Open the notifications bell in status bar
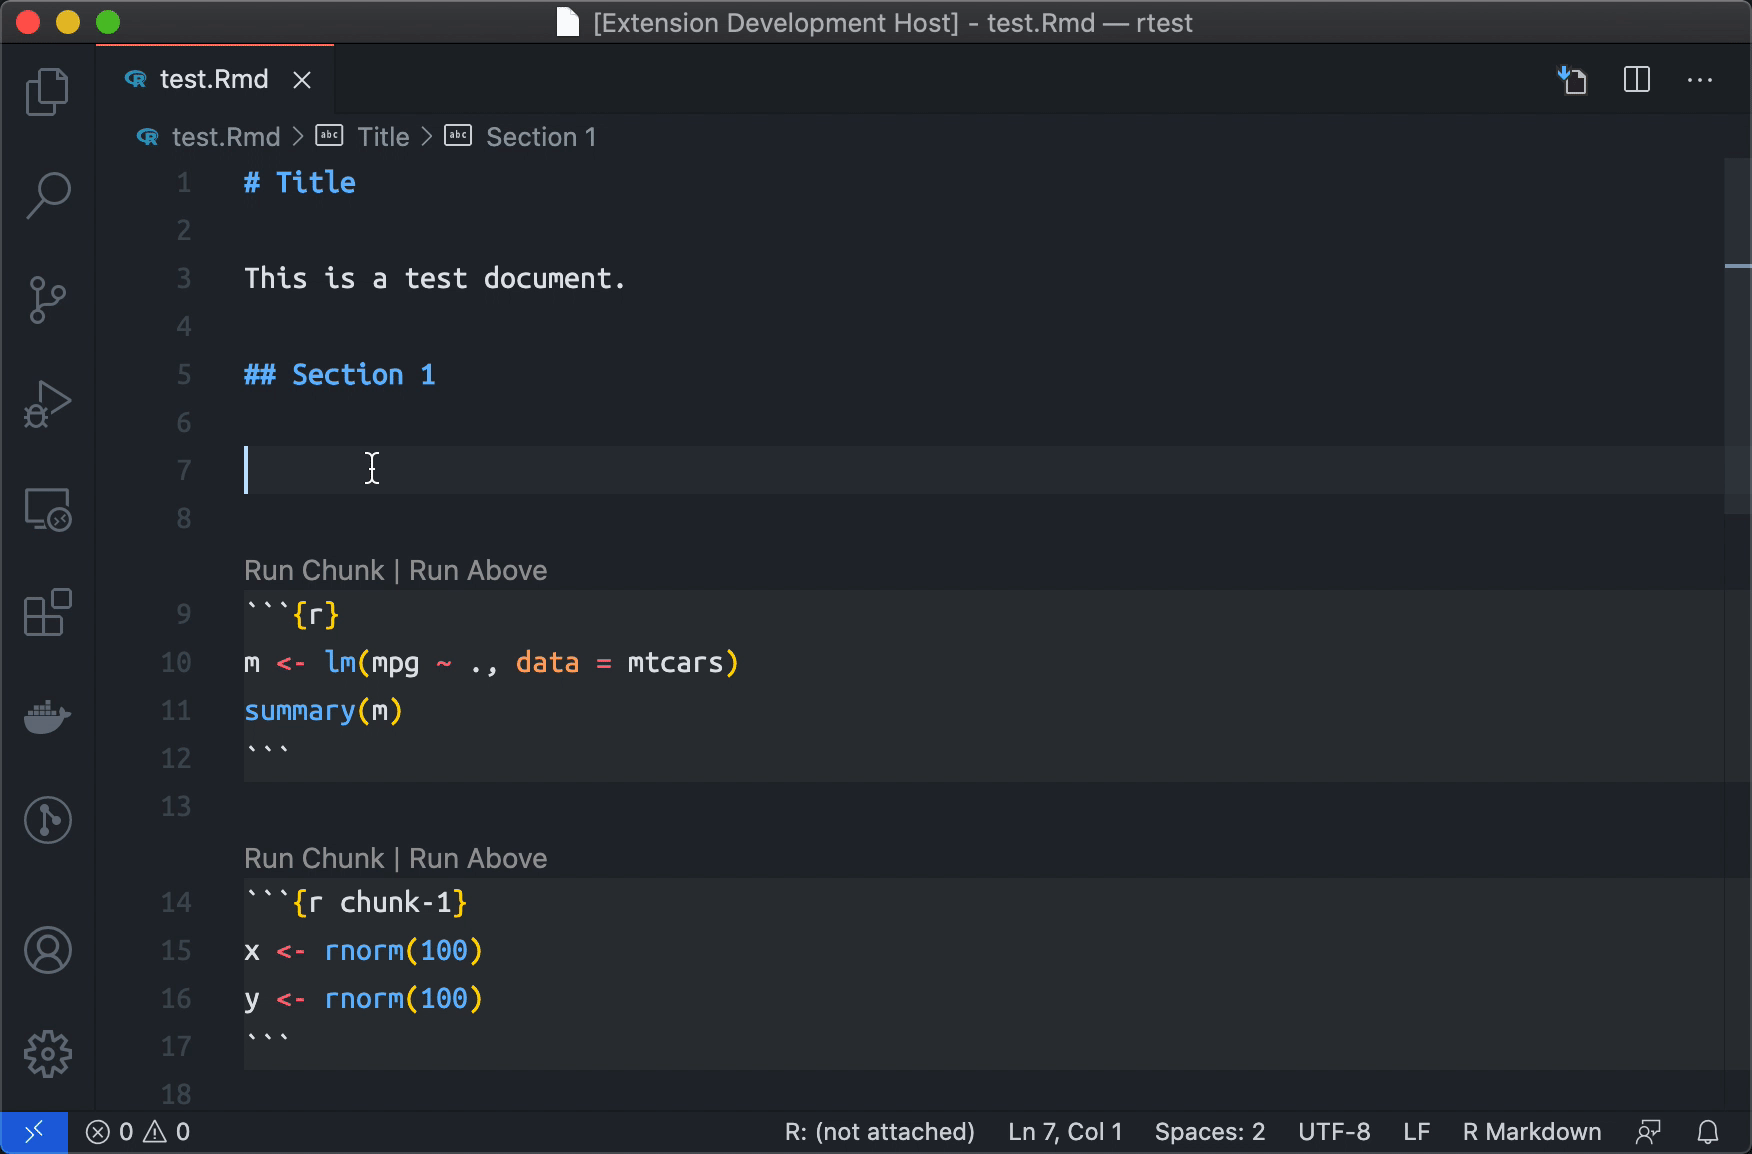 1708,1132
